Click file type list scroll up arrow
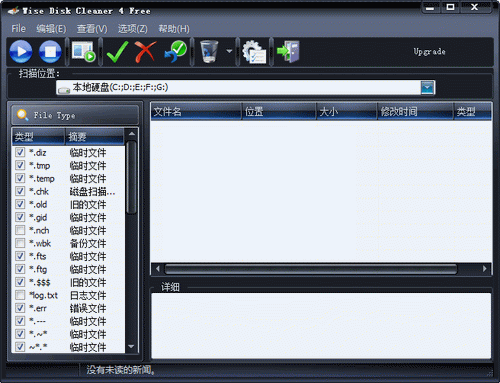The width and height of the screenshot is (500, 383). (x=132, y=134)
